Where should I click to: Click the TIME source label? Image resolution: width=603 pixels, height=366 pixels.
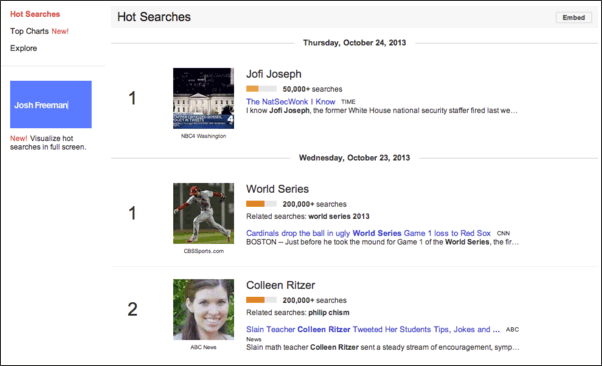[x=348, y=102]
